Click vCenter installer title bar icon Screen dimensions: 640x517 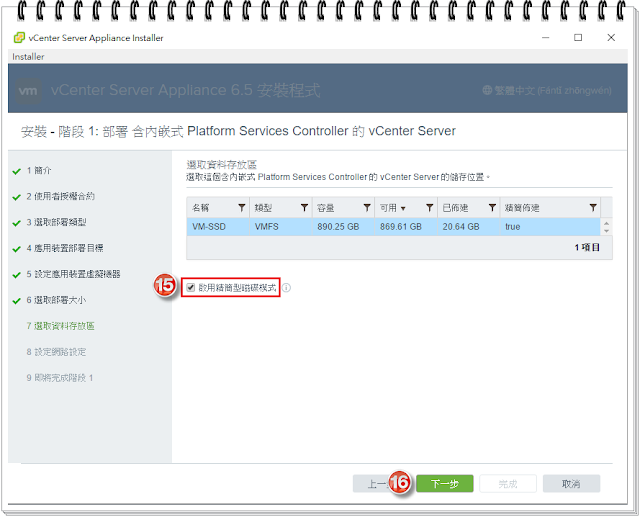pos(19,38)
